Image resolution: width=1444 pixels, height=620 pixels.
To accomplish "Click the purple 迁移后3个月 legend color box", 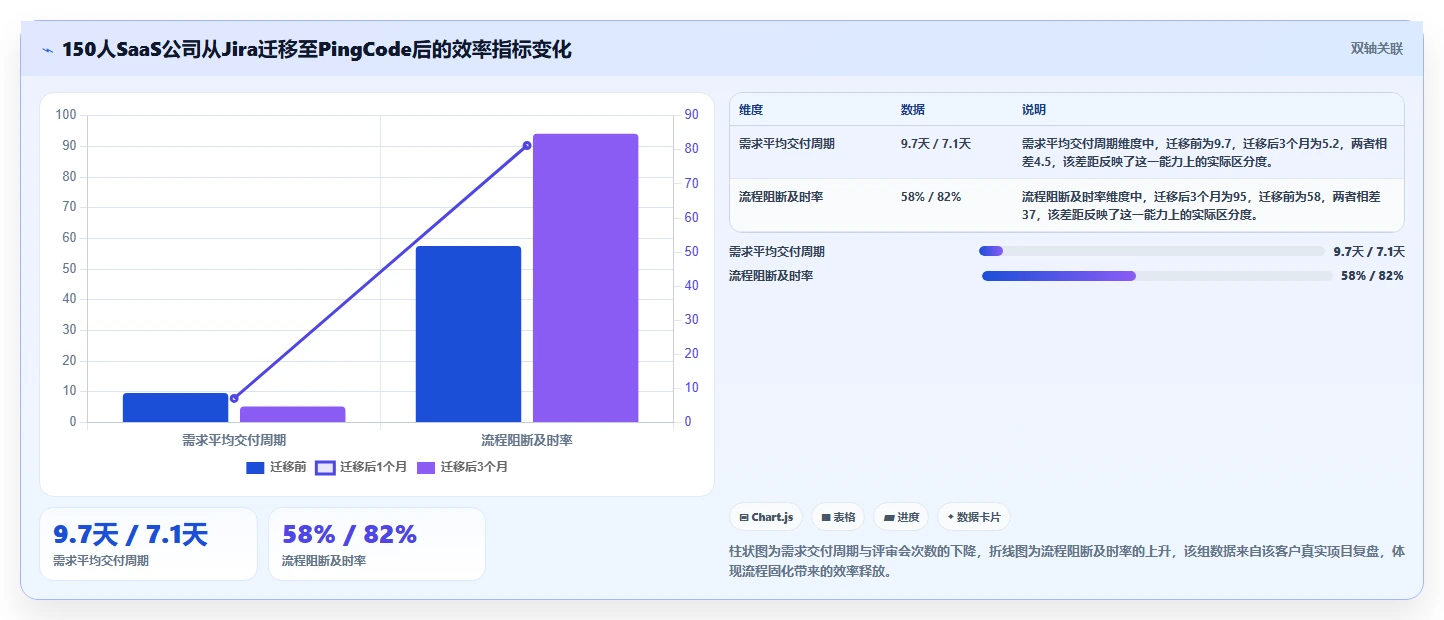I will tap(425, 467).
